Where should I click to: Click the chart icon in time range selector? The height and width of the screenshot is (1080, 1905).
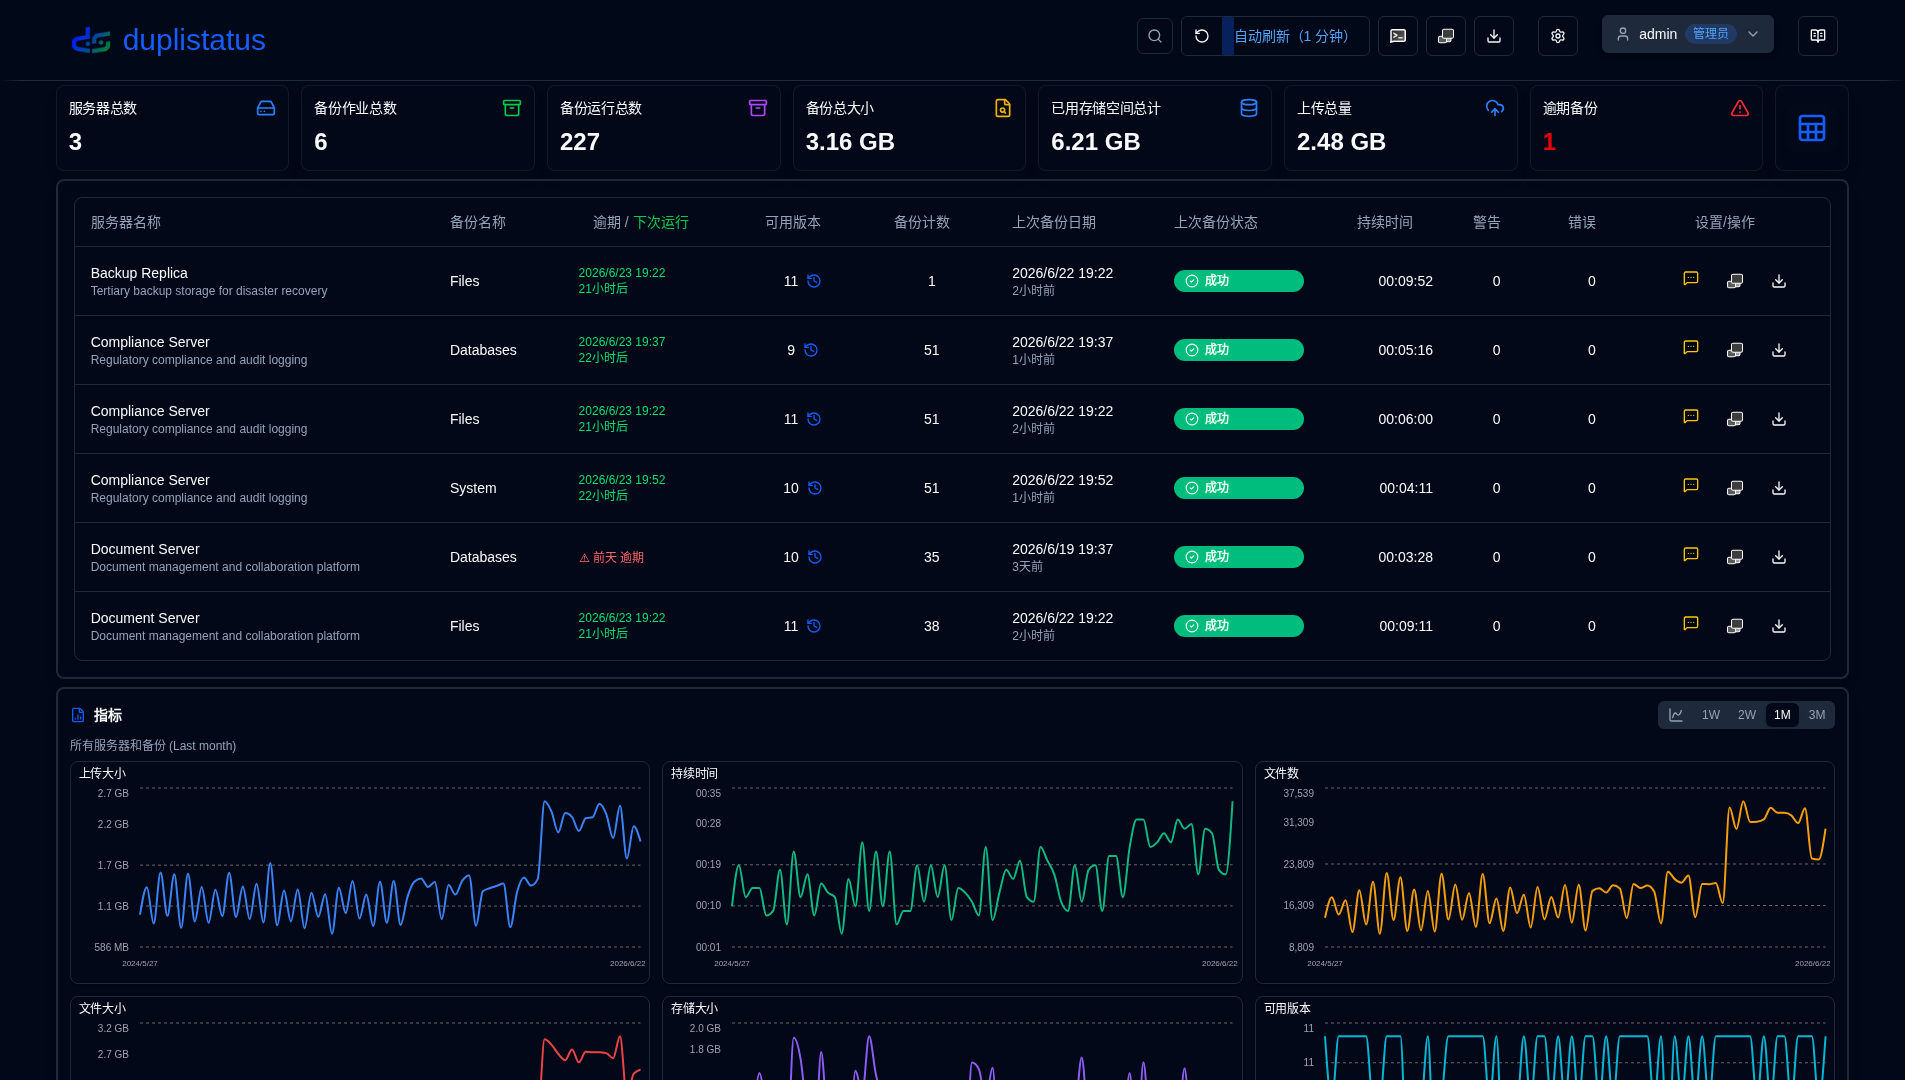(1676, 715)
